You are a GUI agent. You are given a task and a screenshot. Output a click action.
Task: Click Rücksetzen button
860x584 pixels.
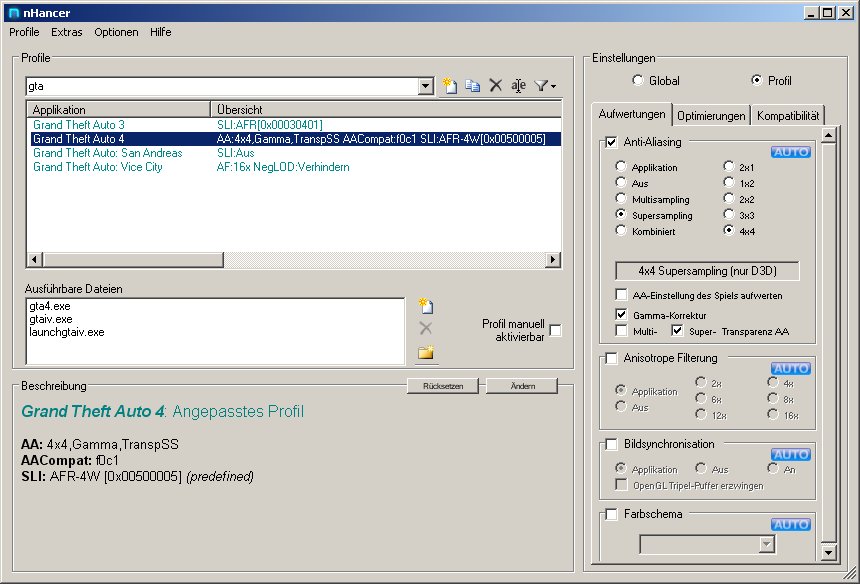[x=443, y=386]
